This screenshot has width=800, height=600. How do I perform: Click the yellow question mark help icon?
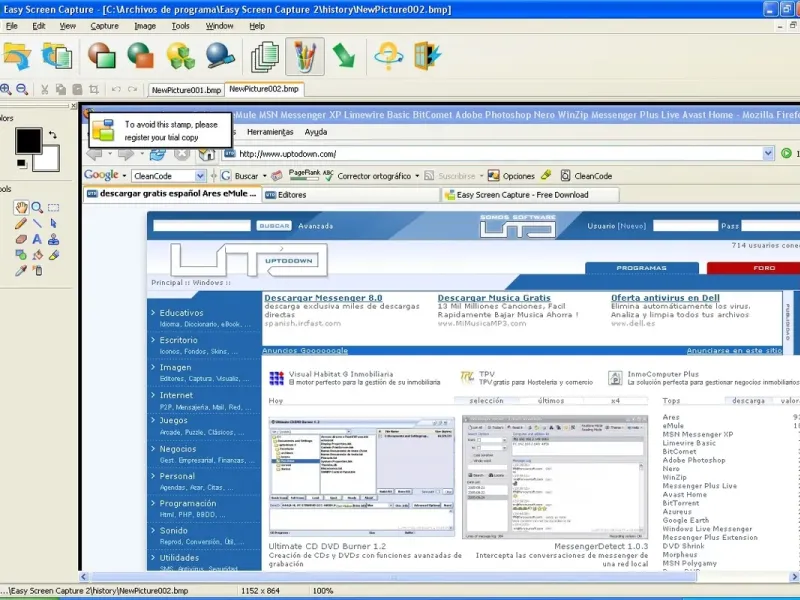[x=388, y=56]
